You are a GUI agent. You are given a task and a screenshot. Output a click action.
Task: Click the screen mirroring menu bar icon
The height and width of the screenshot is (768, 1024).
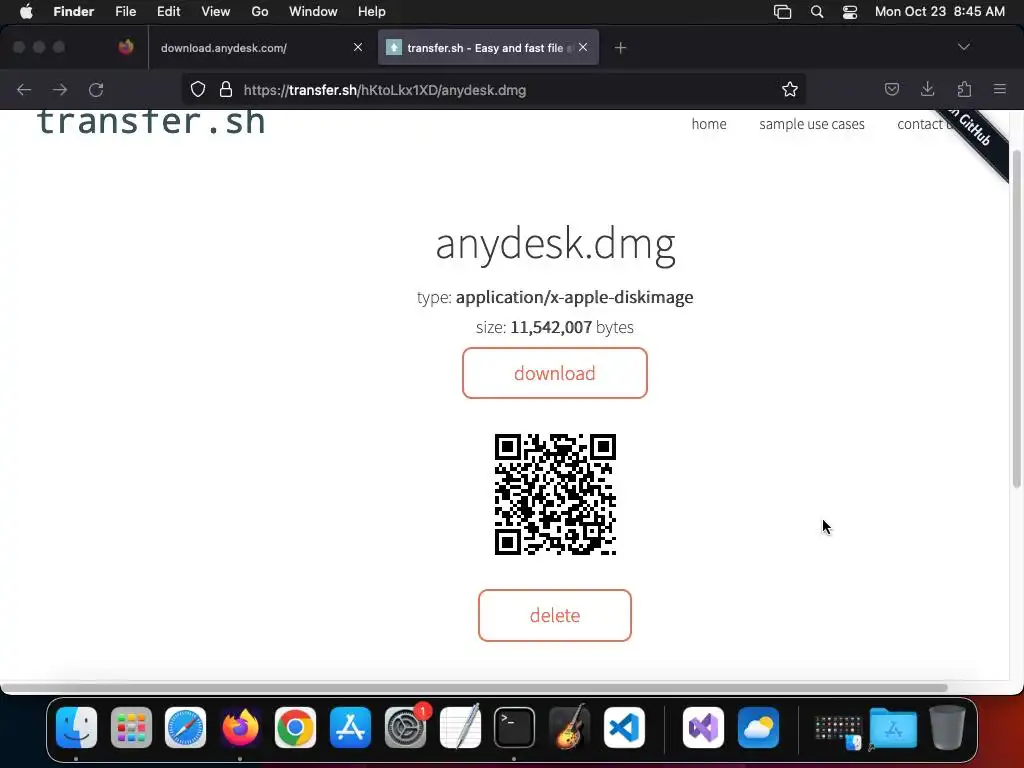(782, 12)
